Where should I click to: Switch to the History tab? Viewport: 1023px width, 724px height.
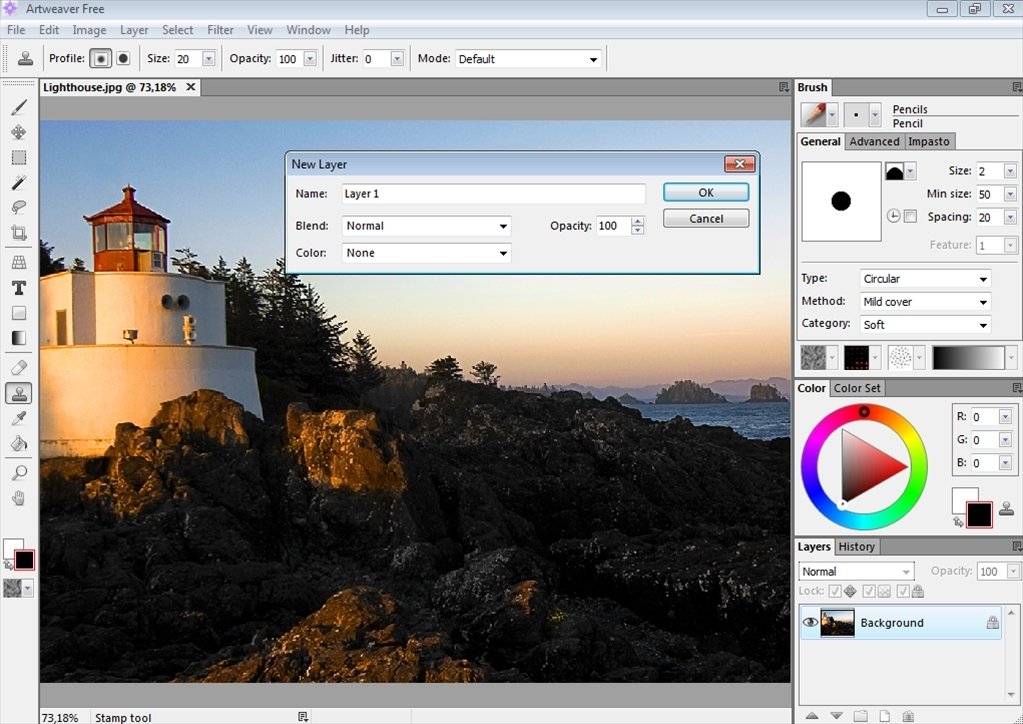856,547
